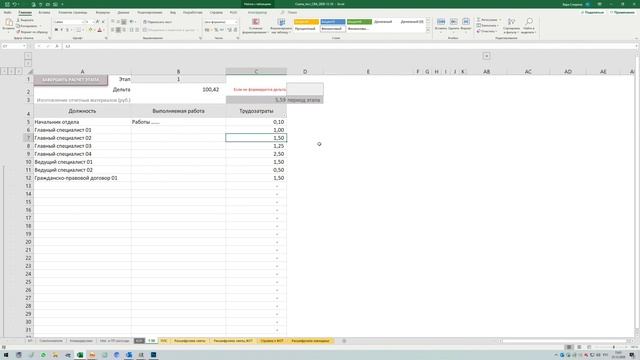Open Format as Table menu
This screenshot has width=640, height=360.
coord(281,25)
